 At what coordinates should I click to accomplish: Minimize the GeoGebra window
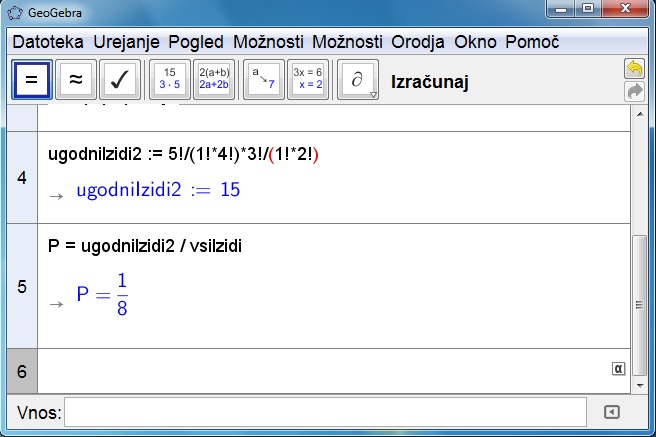pos(561,8)
